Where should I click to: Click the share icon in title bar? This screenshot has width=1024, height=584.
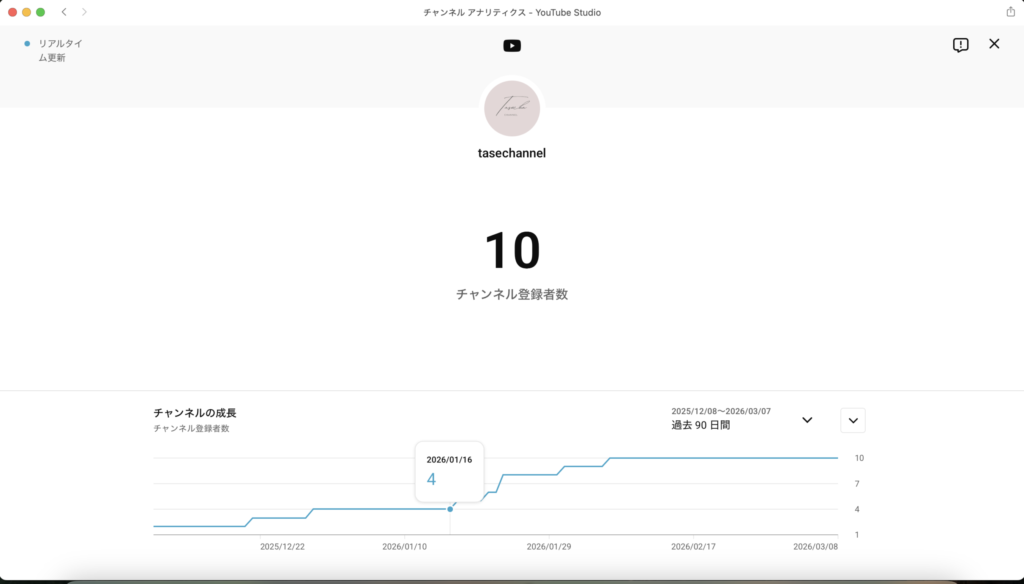point(1010,12)
